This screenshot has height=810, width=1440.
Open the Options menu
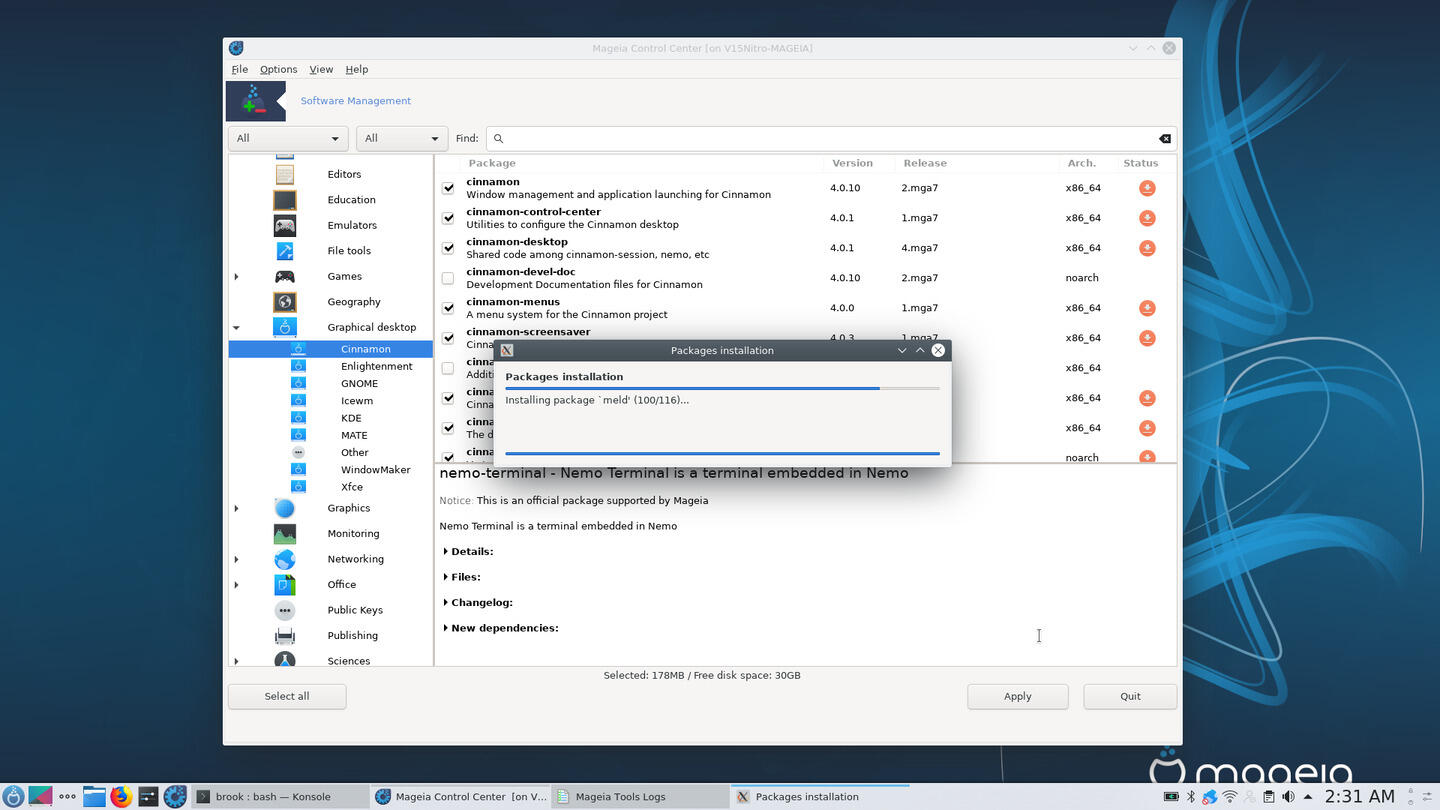point(278,70)
